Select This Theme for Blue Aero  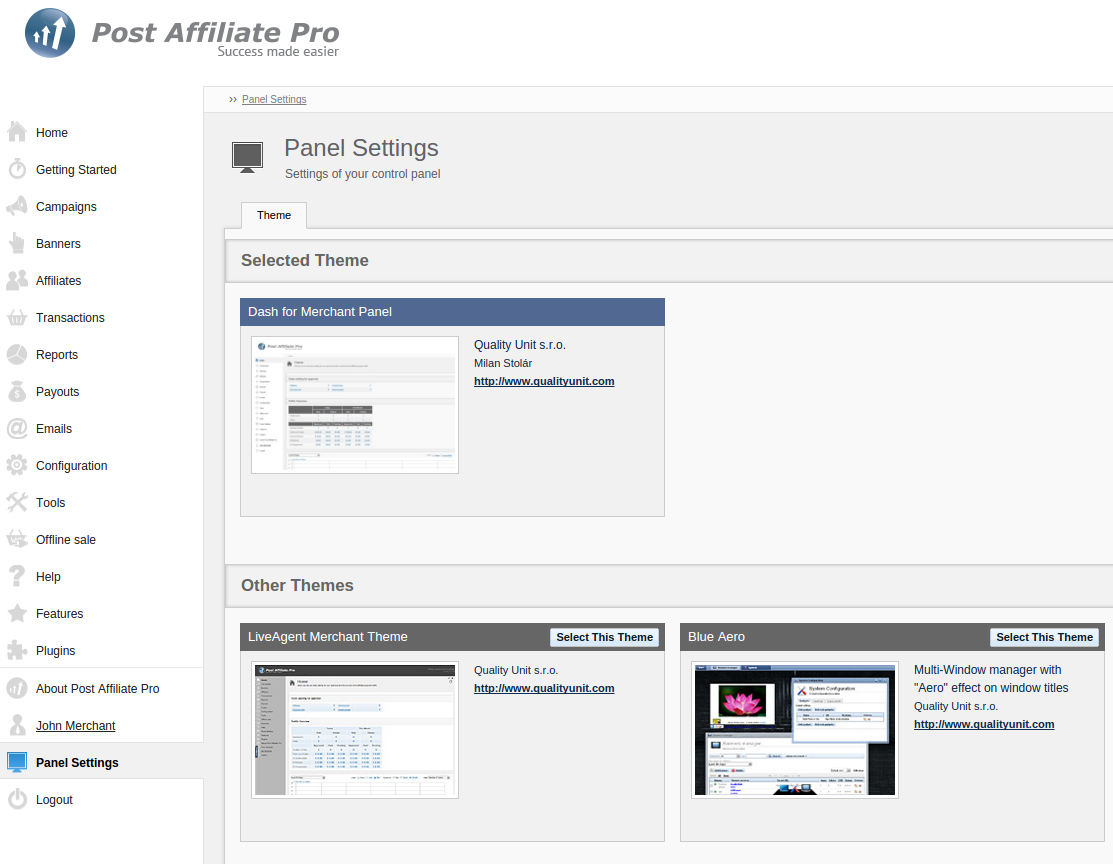pyautogui.click(x=1044, y=637)
